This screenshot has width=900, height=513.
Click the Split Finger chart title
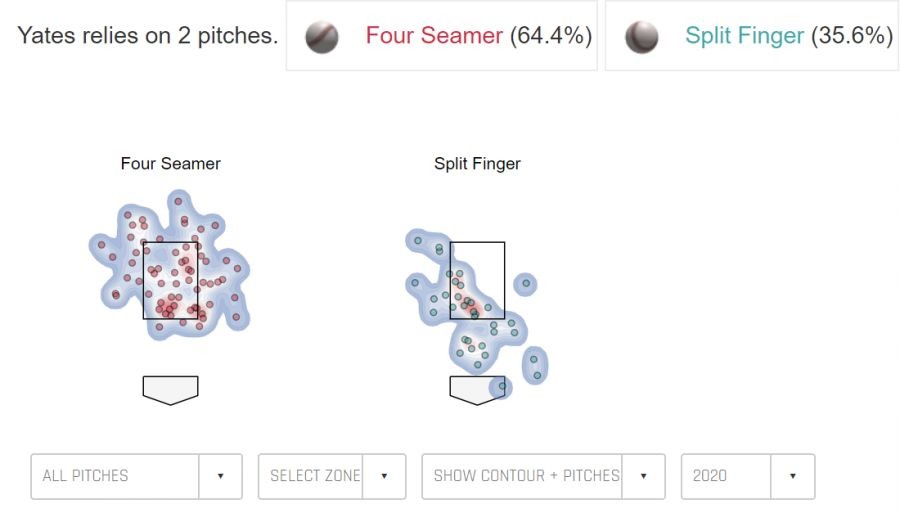pyautogui.click(x=477, y=163)
